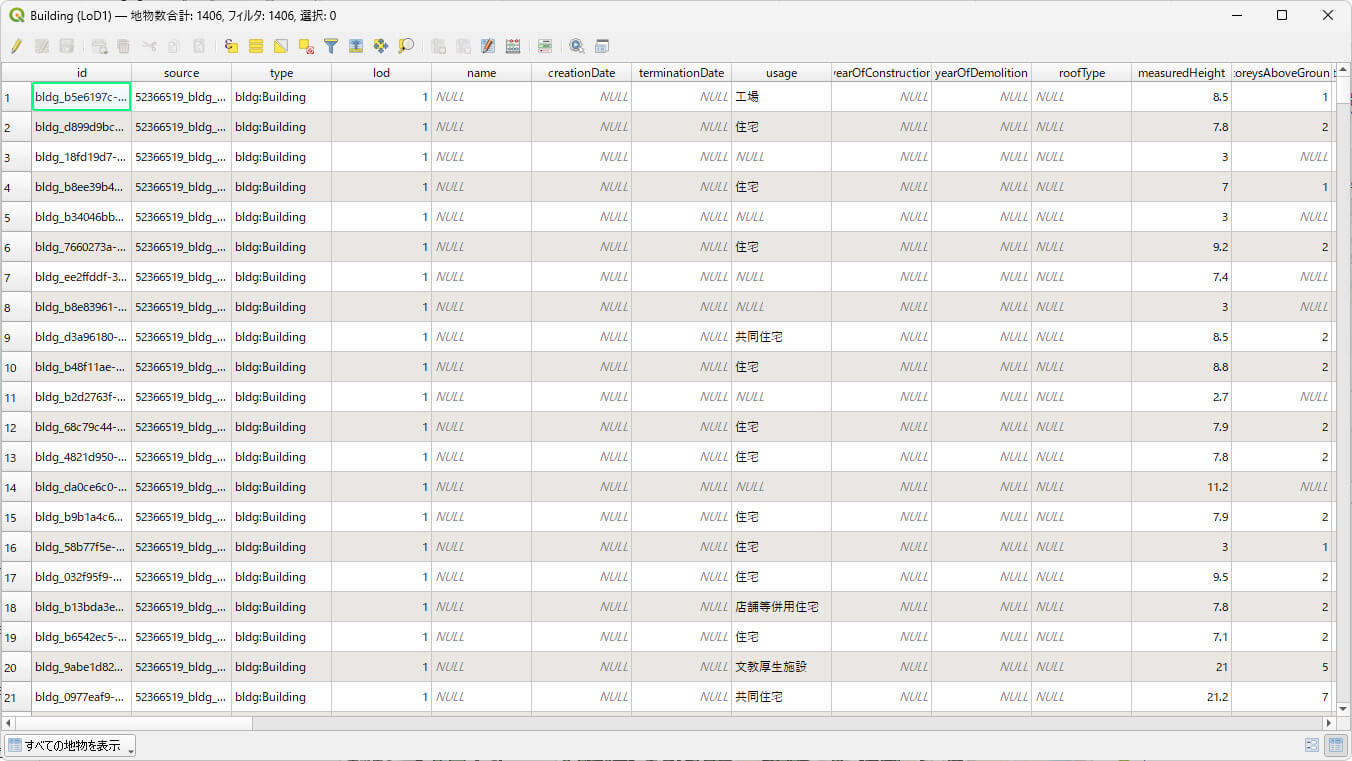Viewport: 1352px width, 761px height.
Task: Click the delete field icon
Action: pos(463,46)
